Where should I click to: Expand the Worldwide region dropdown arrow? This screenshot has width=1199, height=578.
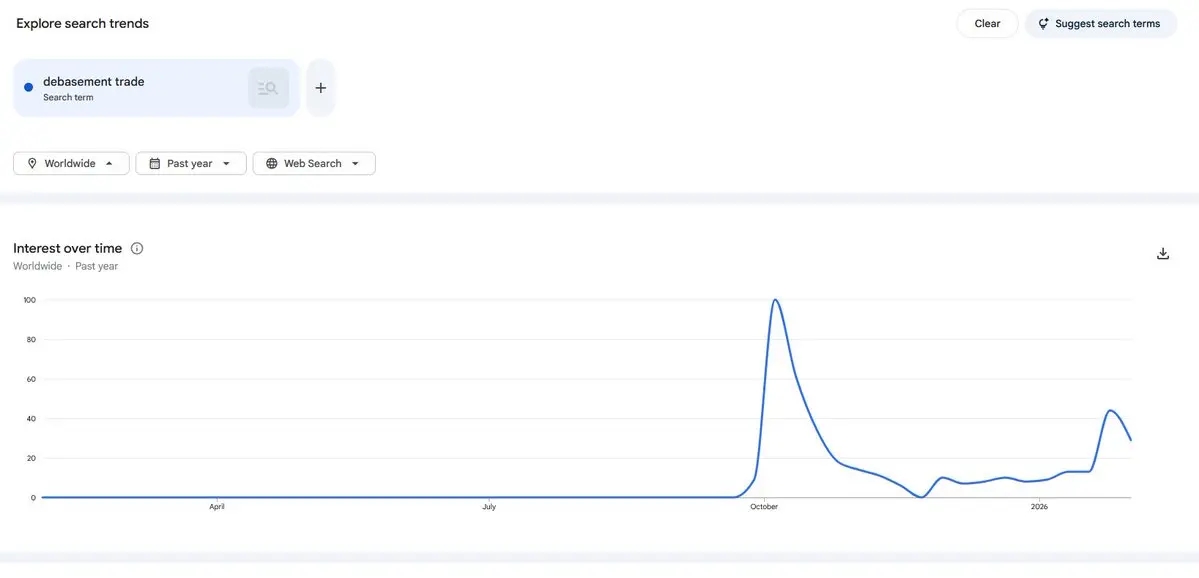coord(109,163)
